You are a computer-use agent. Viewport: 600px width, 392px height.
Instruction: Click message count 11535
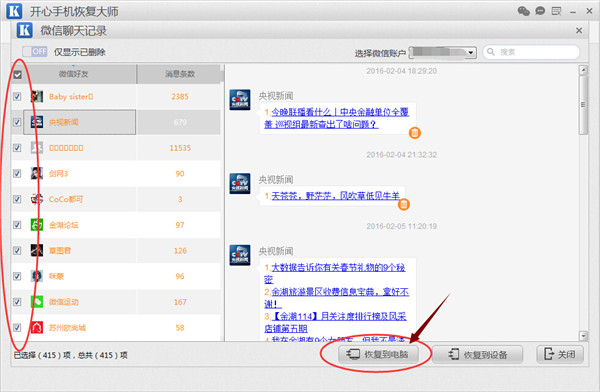click(180, 148)
